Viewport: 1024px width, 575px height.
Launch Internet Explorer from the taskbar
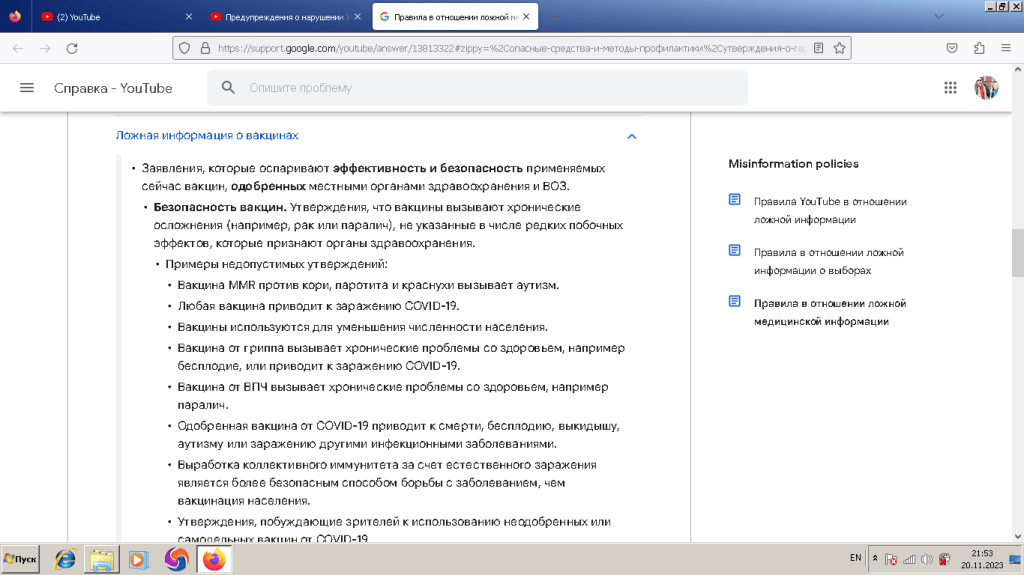coord(65,559)
